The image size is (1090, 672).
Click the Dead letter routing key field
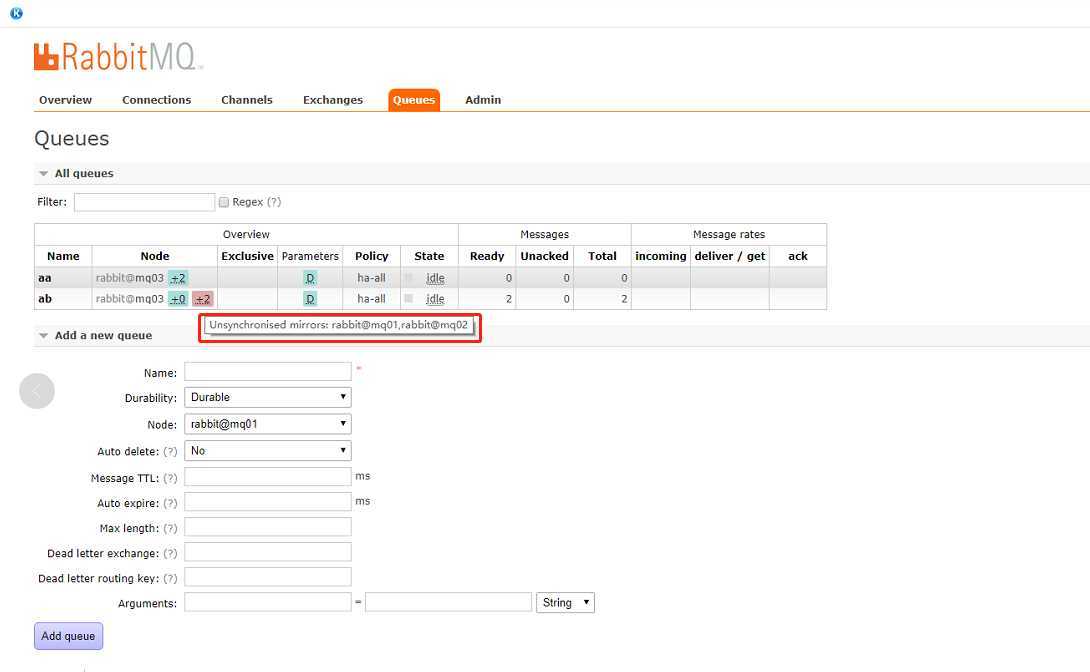click(x=268, y=577)
